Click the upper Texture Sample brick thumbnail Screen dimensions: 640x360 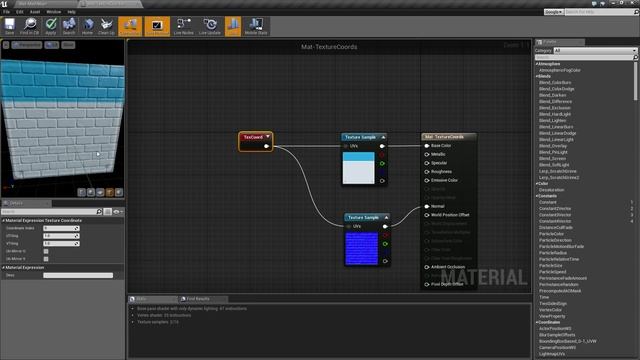358,168
